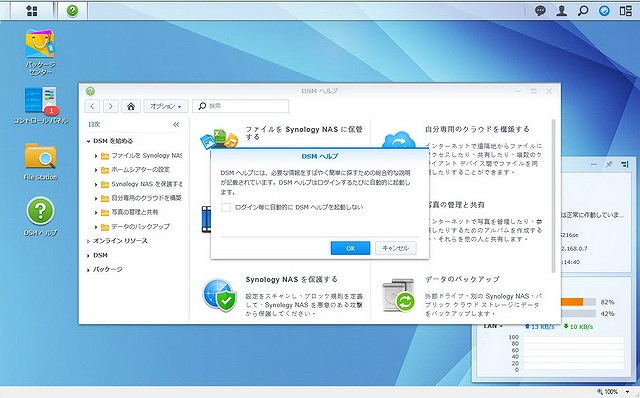Expand '写真の管理と共有' tree folder
Image resolution: width=640 pixels, height=398 pixels.
[96, 213]
